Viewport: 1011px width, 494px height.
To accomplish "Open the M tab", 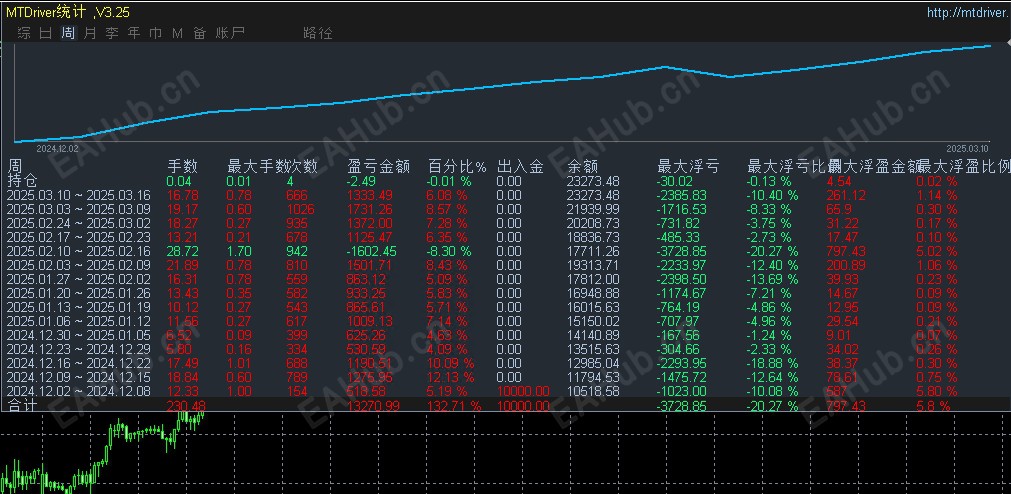I will pyautogui.click(x=177, y=33).
